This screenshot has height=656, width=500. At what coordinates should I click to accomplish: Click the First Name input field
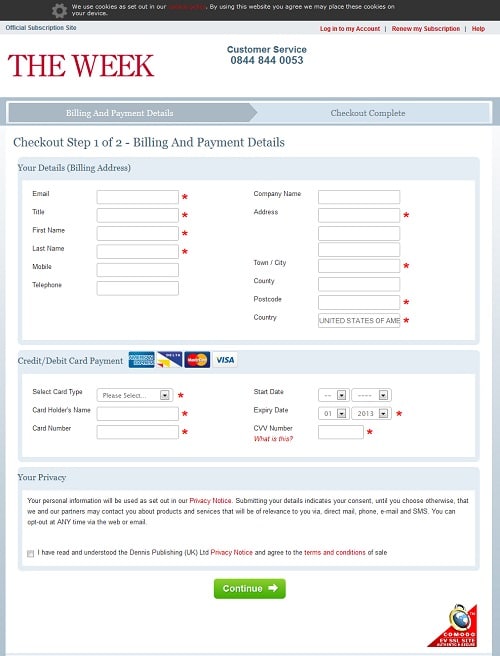(x=138, y=233)
